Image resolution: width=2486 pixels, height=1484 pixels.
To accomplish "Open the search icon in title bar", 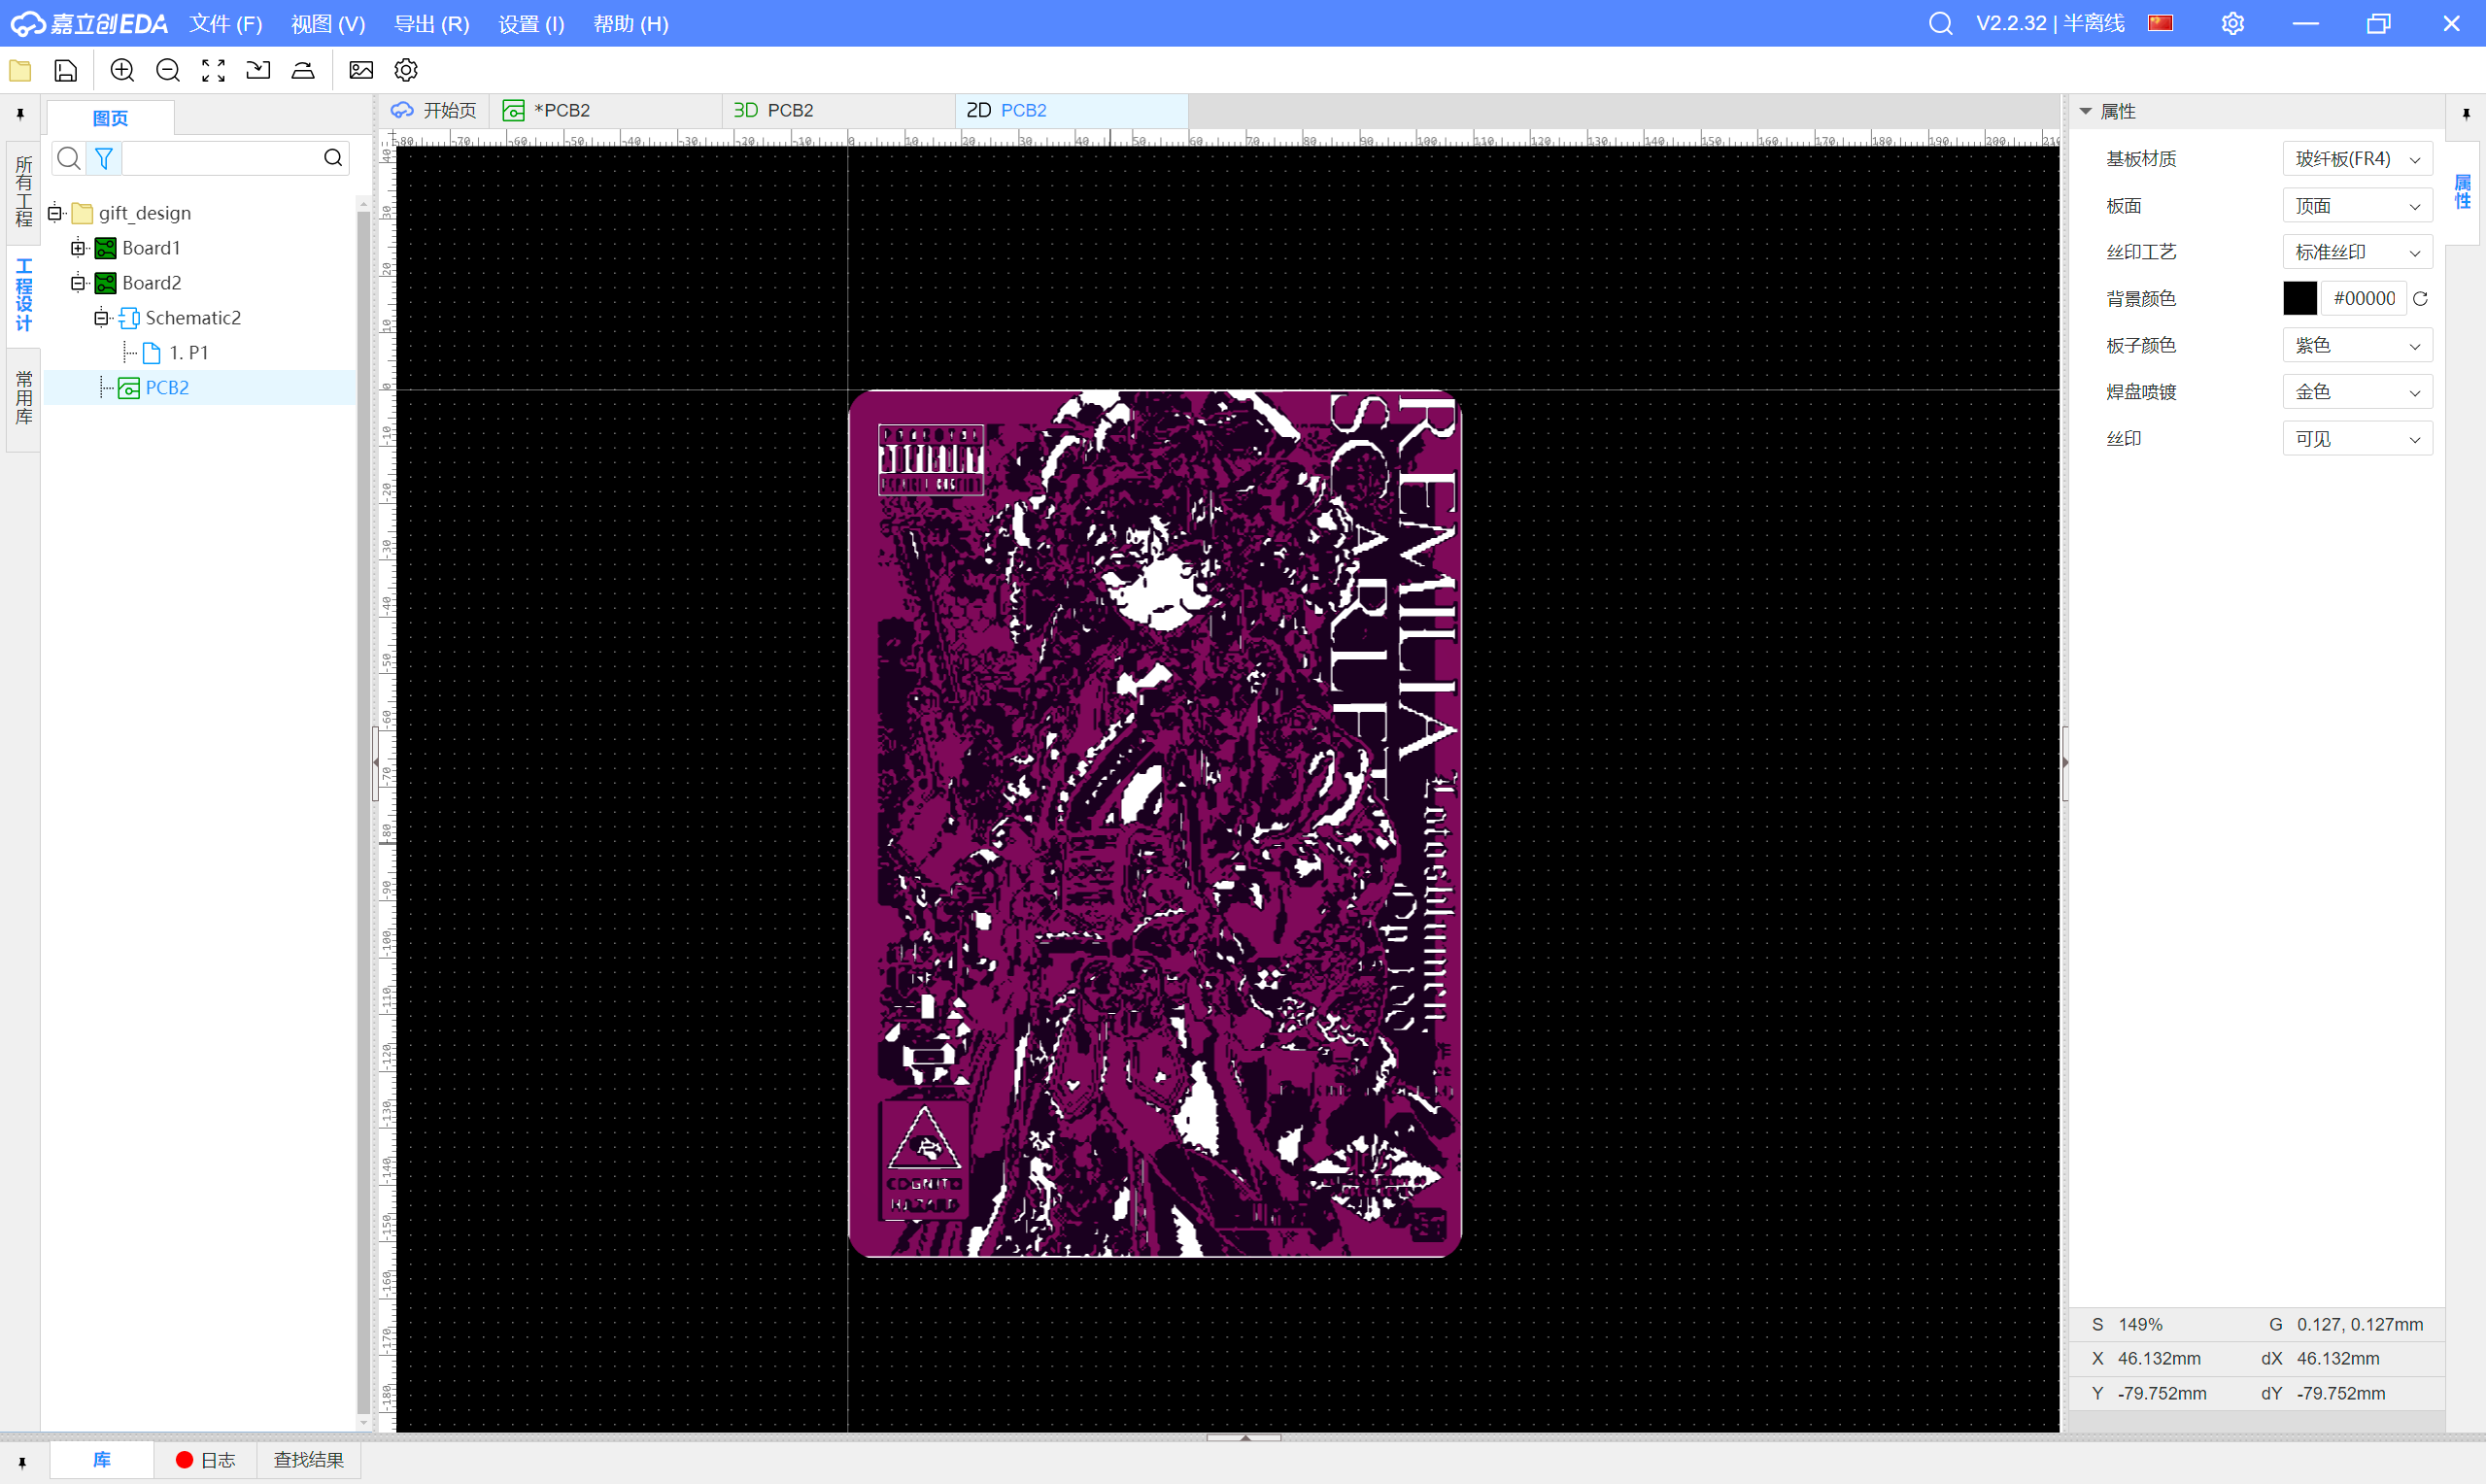I will pyautogui.click(x=1940, y=23).
